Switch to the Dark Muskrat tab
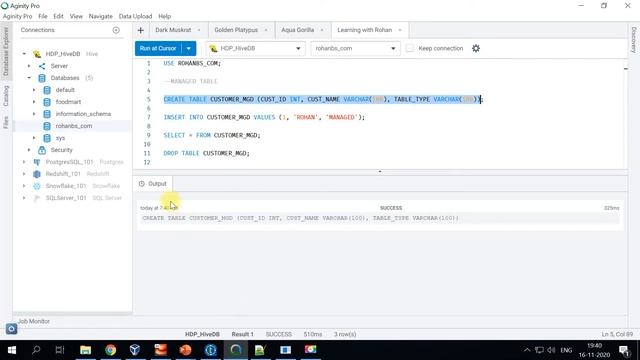 (x=173, y=30)
